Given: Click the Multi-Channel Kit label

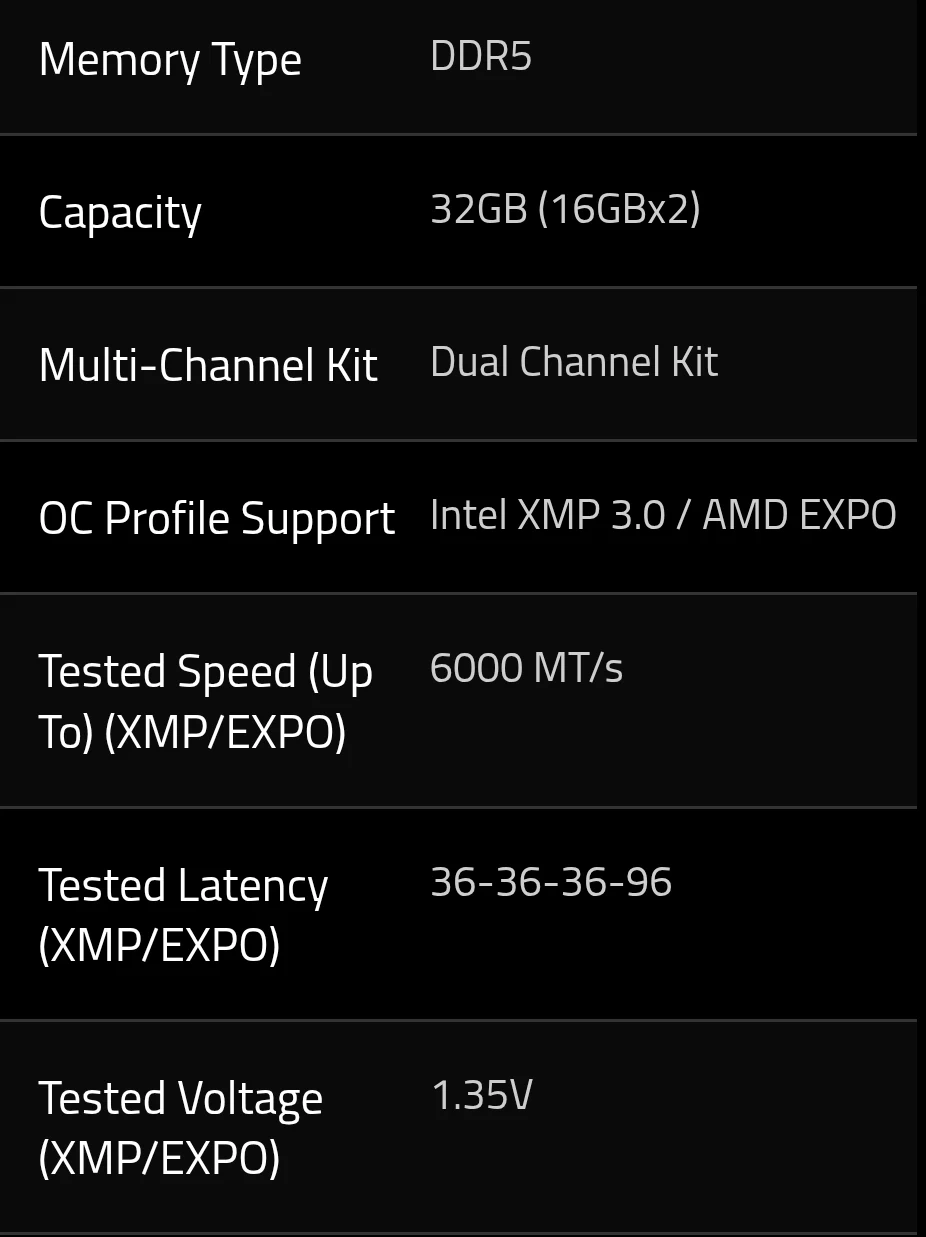Looking at the screenshot, I should (x=208, y=365).
